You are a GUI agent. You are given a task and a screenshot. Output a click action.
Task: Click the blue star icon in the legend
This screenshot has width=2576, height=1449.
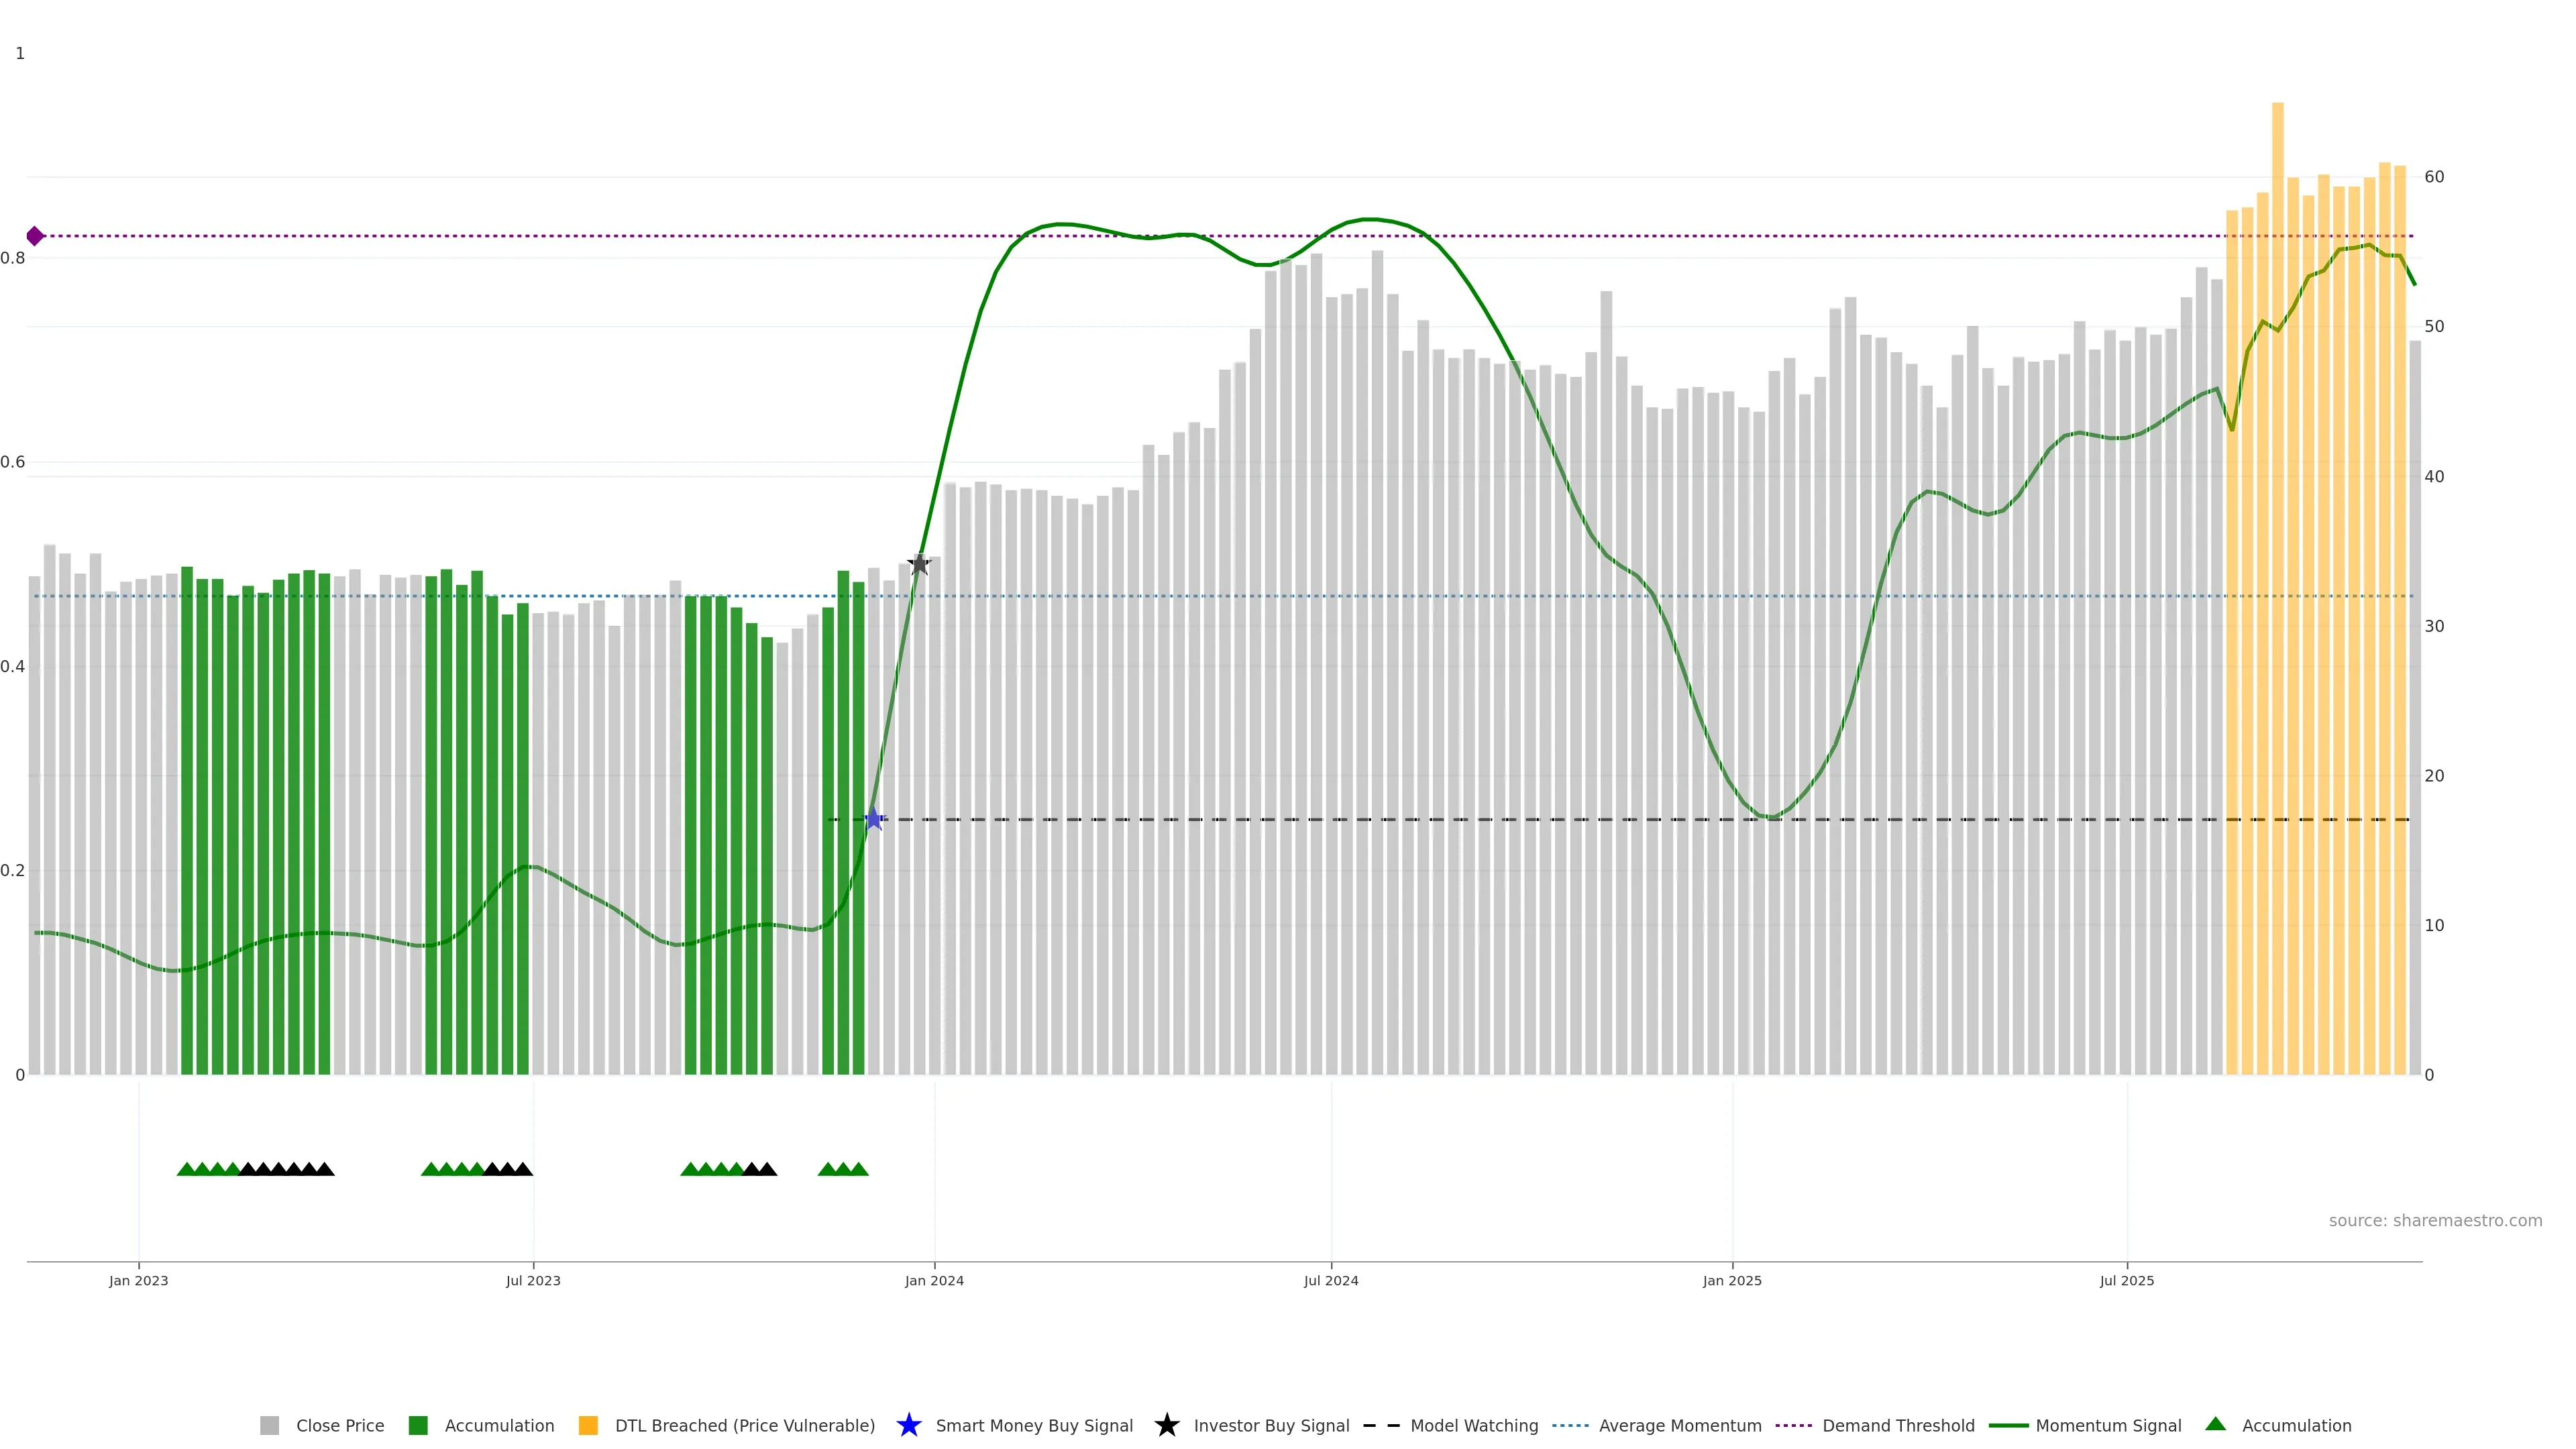pyautogui.click(x=908, y=1425)
